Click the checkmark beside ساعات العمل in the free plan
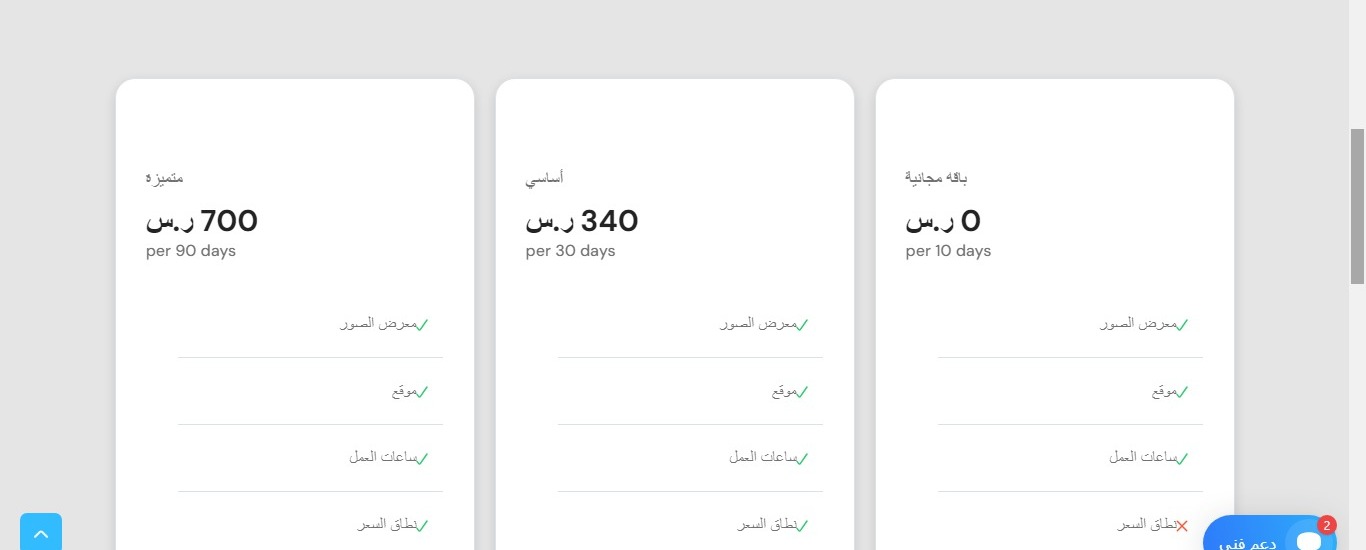 coord(1182,459)
